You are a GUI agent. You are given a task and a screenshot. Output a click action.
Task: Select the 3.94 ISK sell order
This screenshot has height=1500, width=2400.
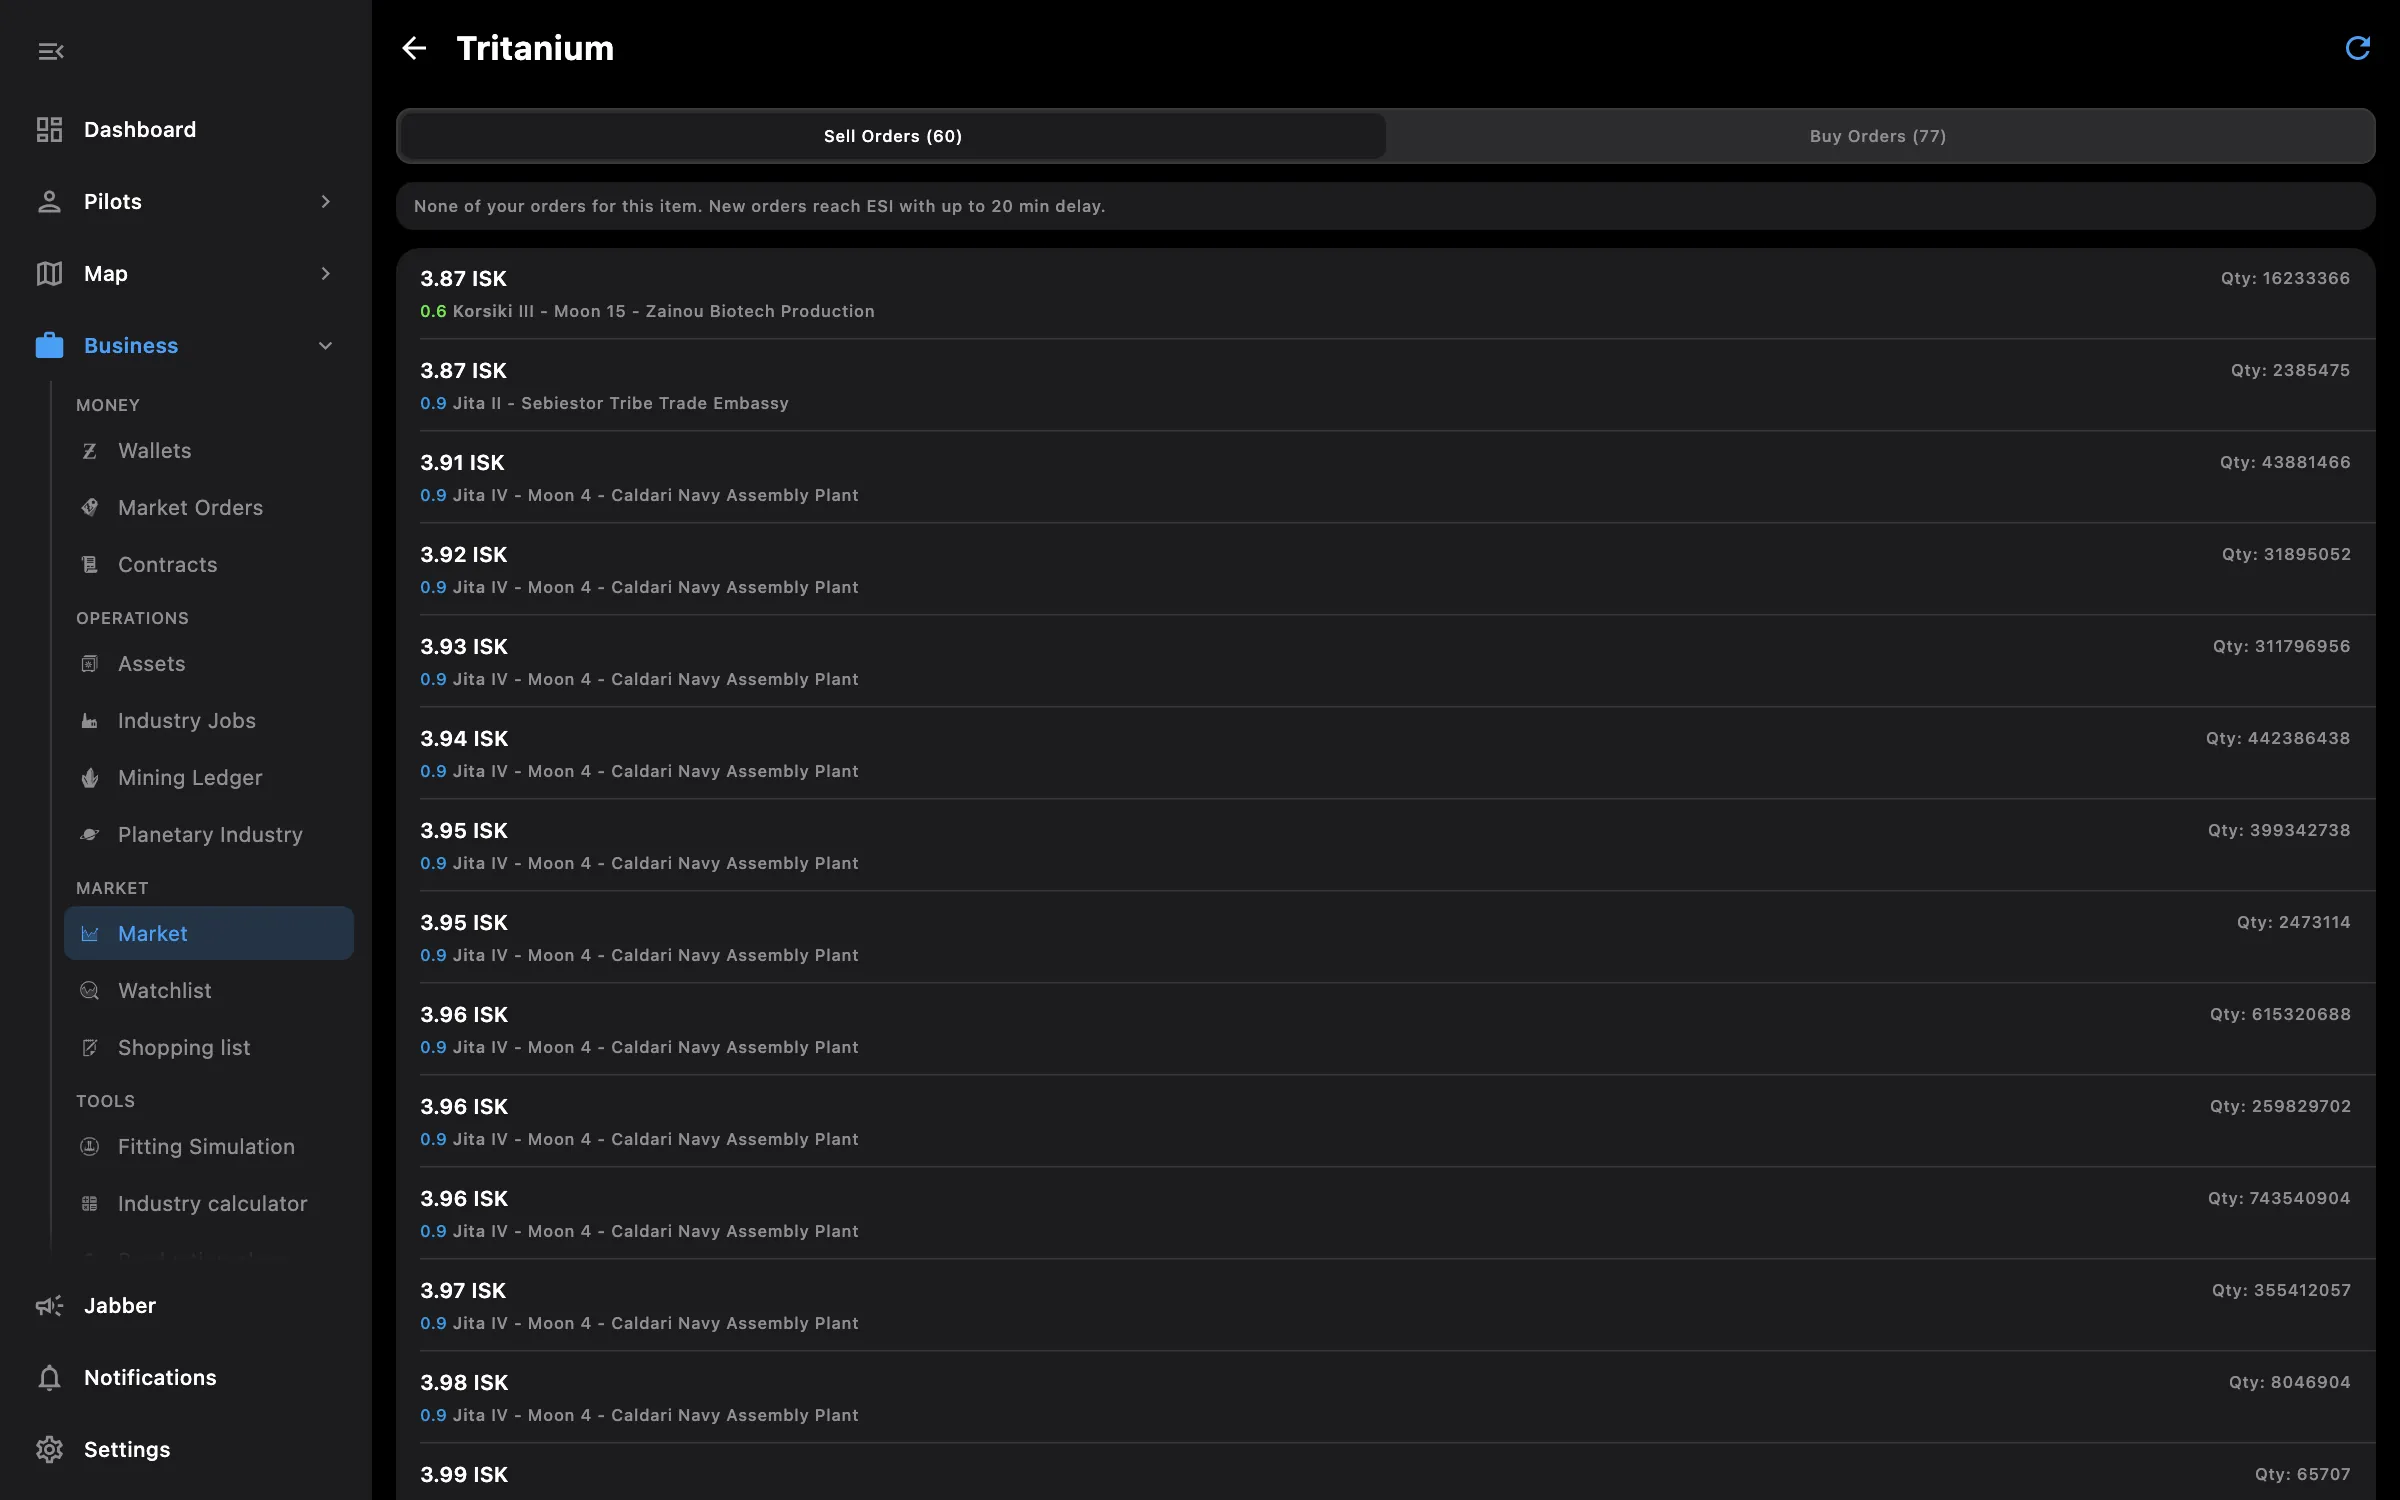pos(1385,754)
